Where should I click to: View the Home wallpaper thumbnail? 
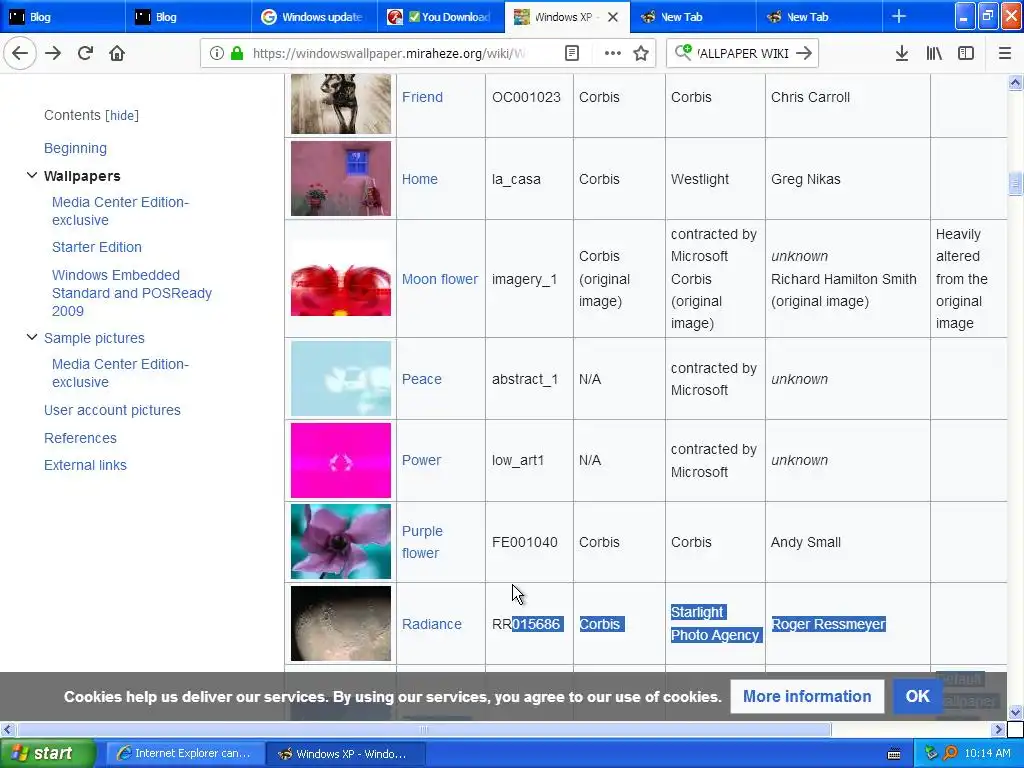341,178
